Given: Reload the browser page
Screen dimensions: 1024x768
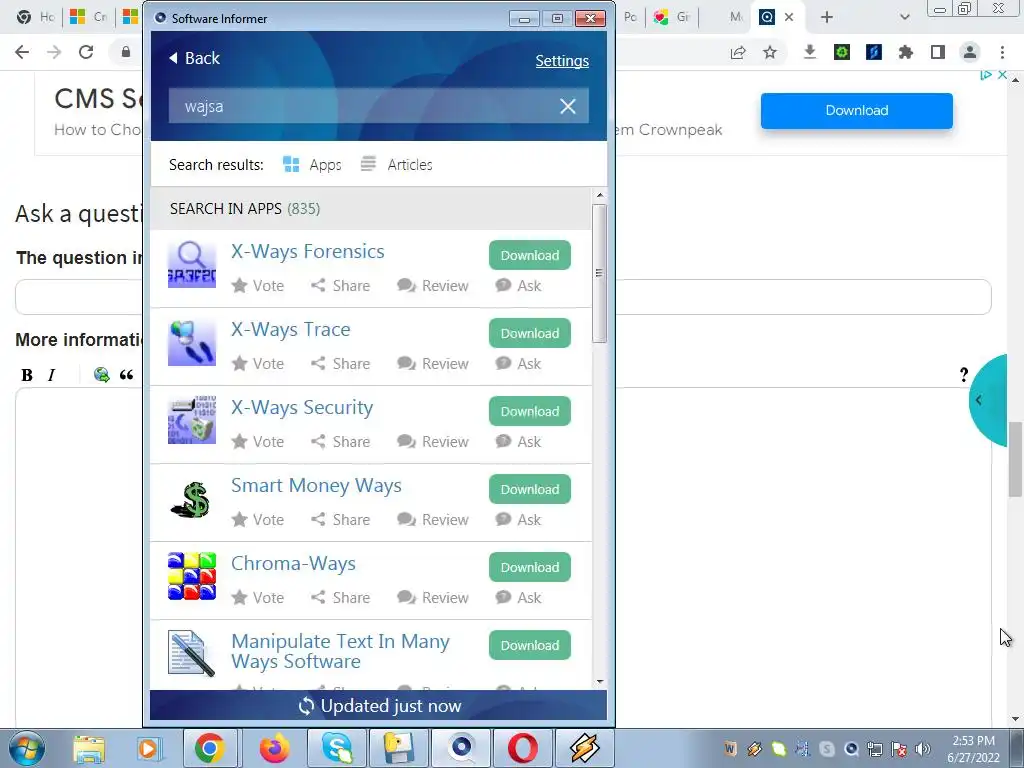Looking at the screenshot, I should [x=86, y=52].
